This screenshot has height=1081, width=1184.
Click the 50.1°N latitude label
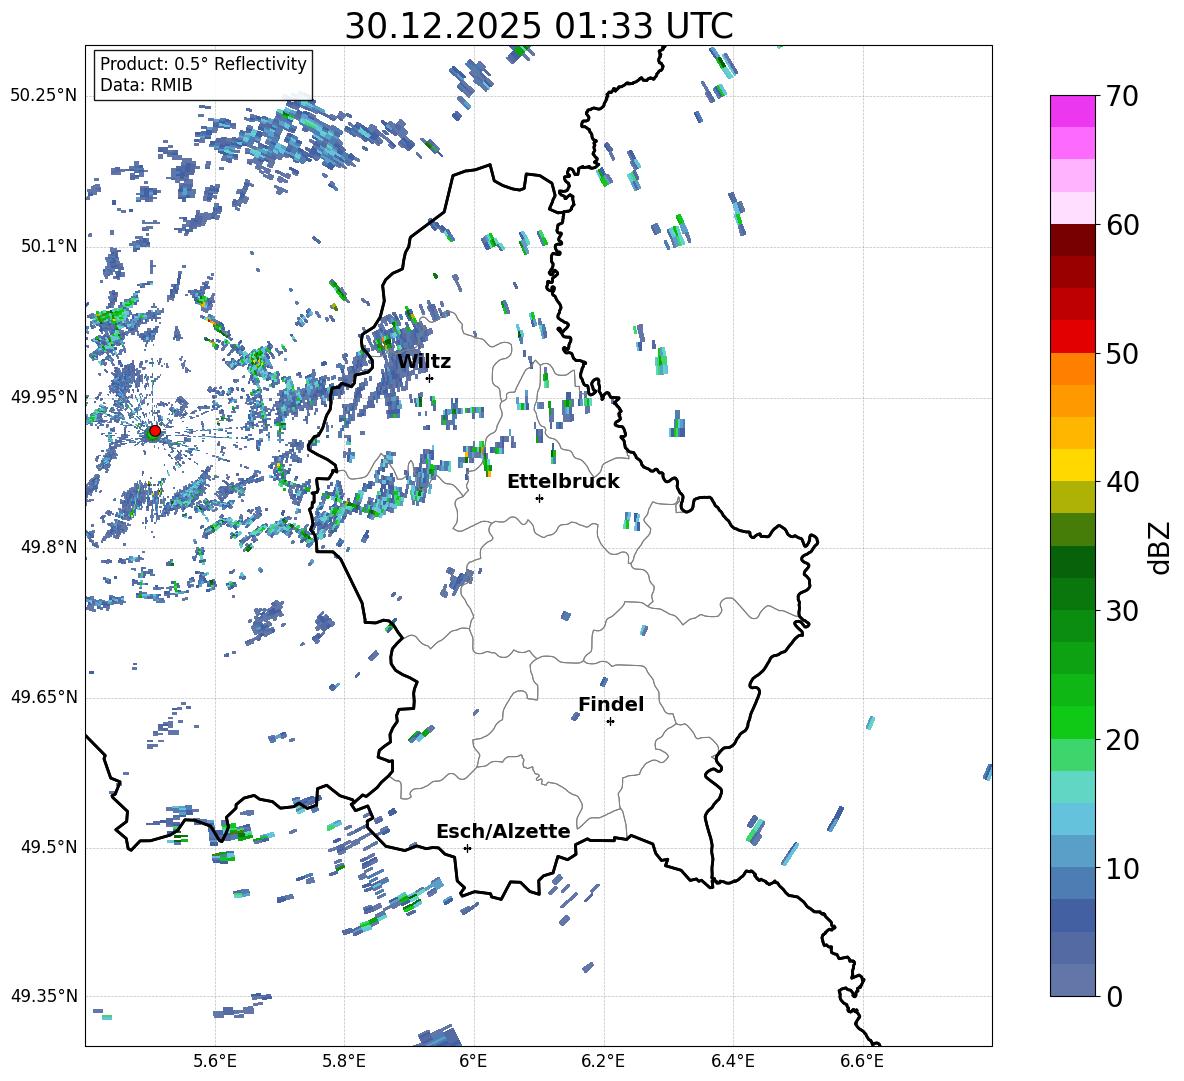(49, 246)
